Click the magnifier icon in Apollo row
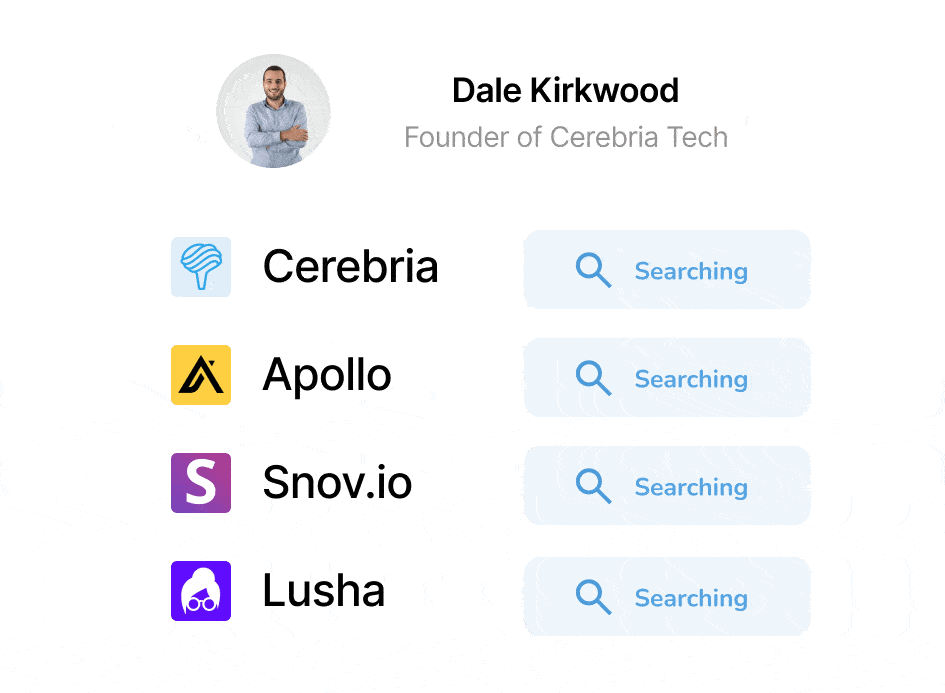945x693 pixels. click(x=593, y=378)
